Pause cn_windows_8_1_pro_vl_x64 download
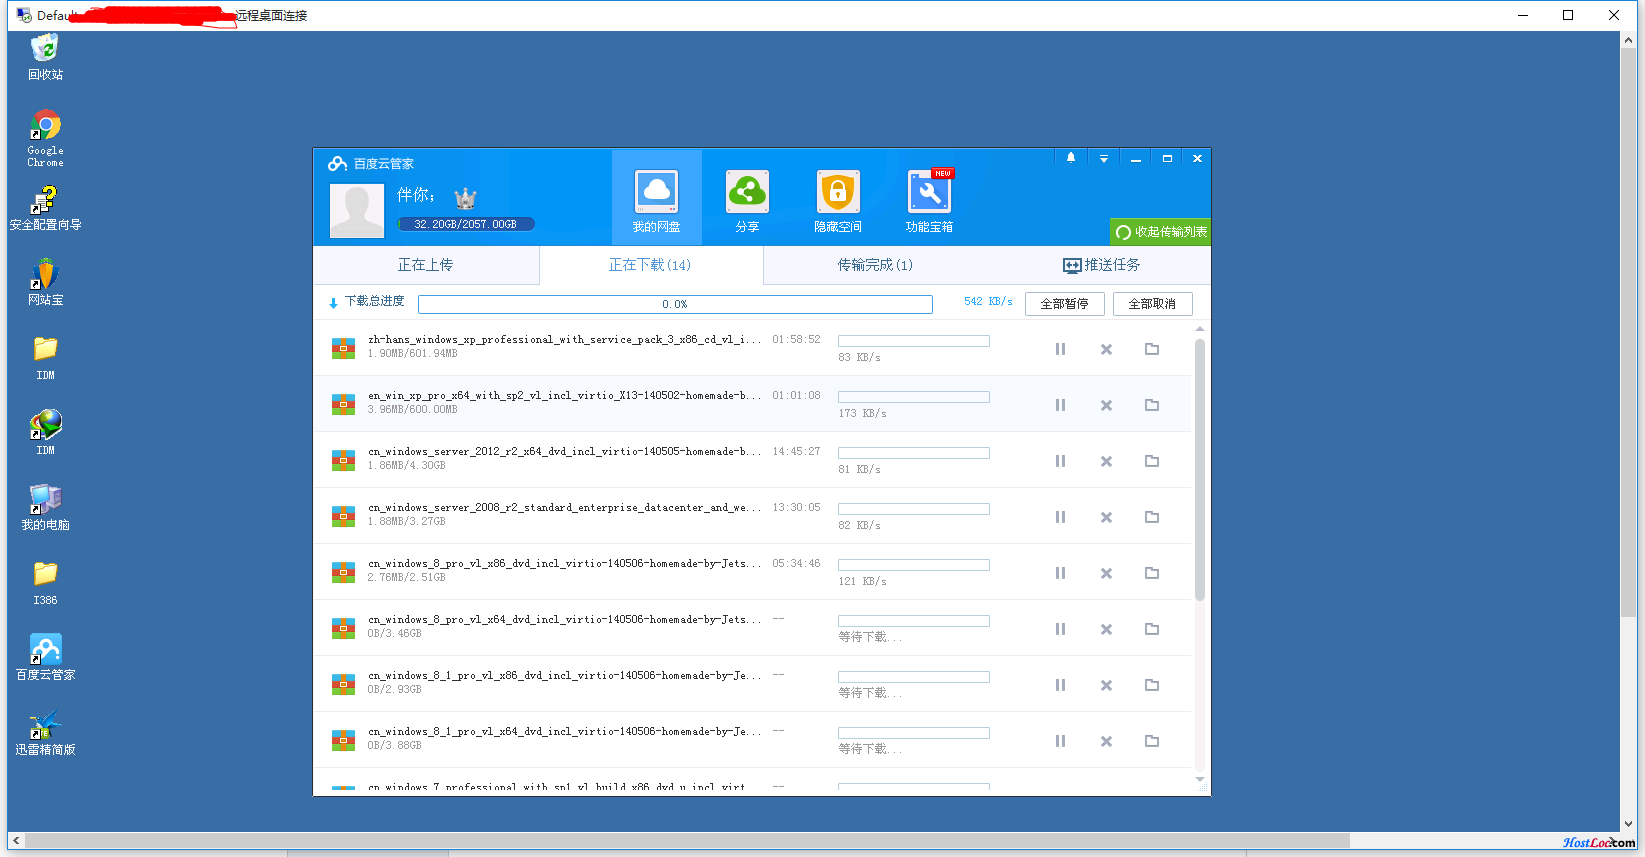The height and width of the screenshot is (857, 1645). [x=1060, y=741]
